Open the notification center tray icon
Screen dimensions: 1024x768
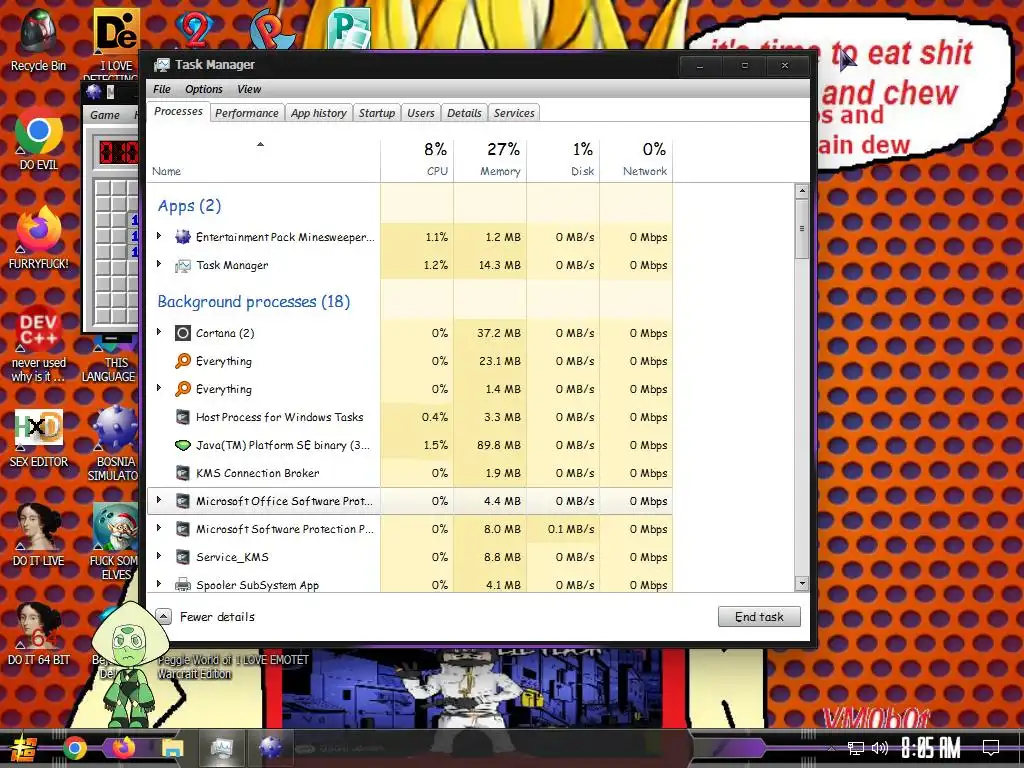click(991, 748)
